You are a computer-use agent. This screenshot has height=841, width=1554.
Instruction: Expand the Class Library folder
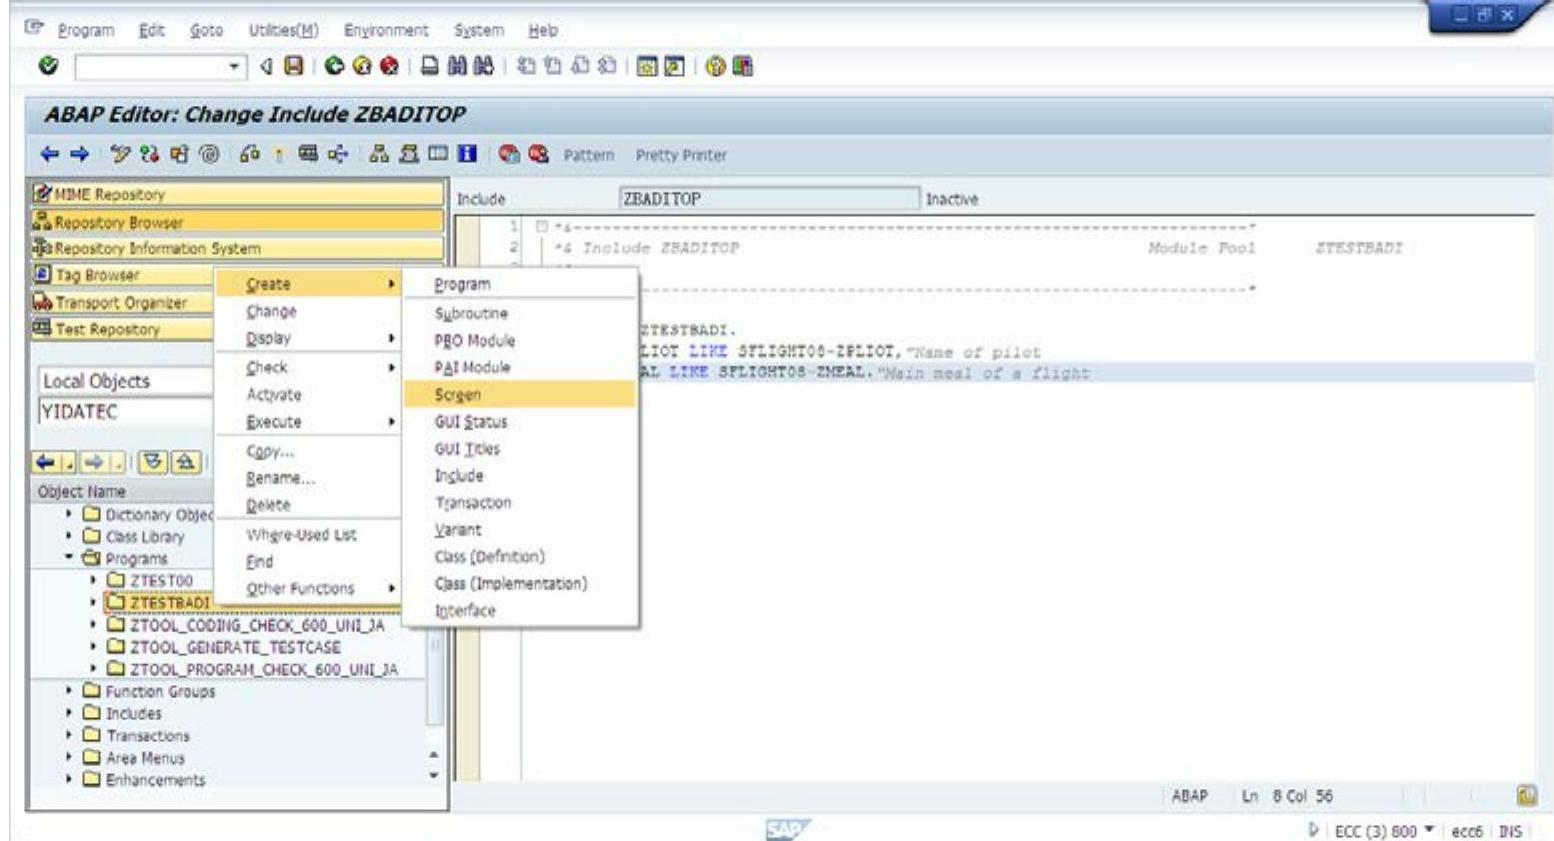click(70, 536)
